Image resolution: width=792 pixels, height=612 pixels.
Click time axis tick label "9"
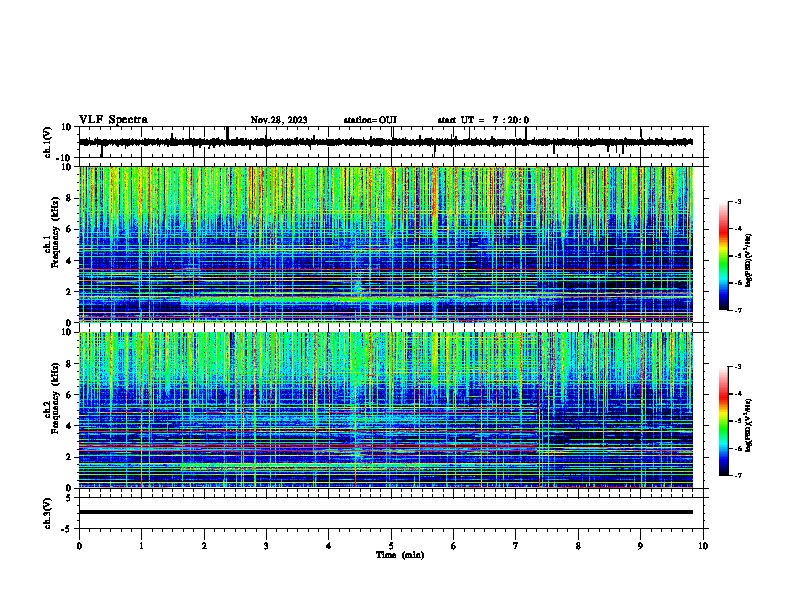640,546
